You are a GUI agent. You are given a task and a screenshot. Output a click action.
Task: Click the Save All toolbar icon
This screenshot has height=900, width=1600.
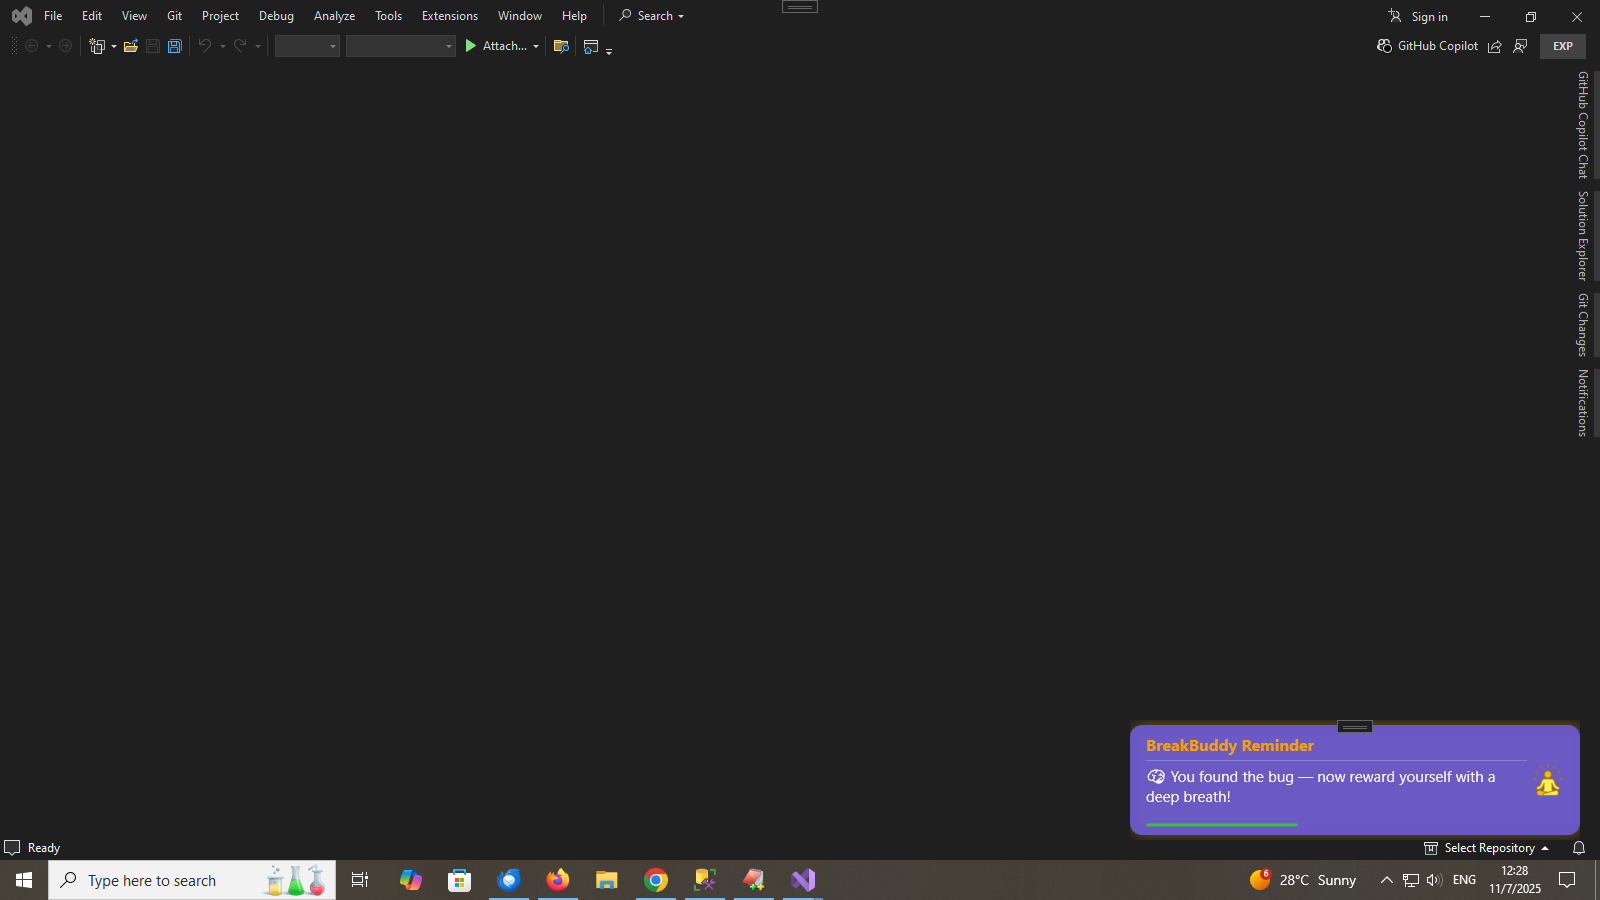tap(175, 46)
